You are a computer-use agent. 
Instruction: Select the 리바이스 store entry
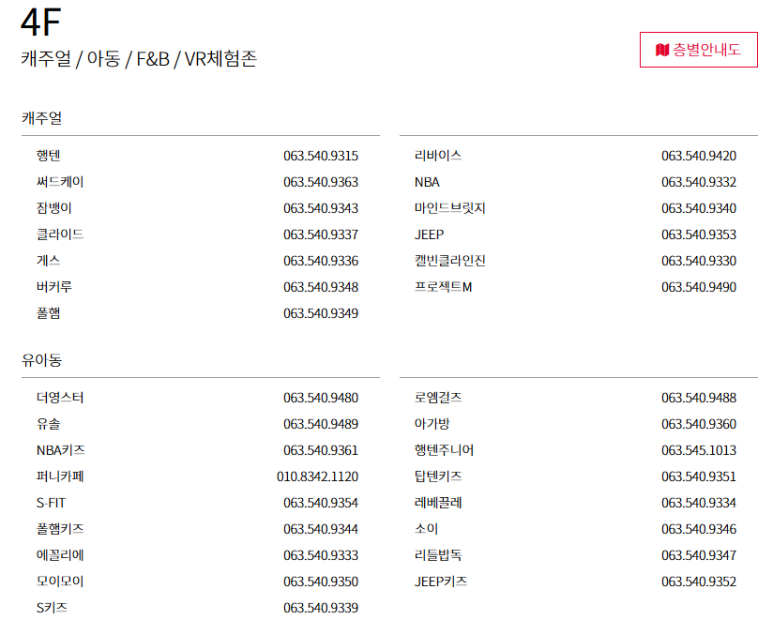click(438, 156)
